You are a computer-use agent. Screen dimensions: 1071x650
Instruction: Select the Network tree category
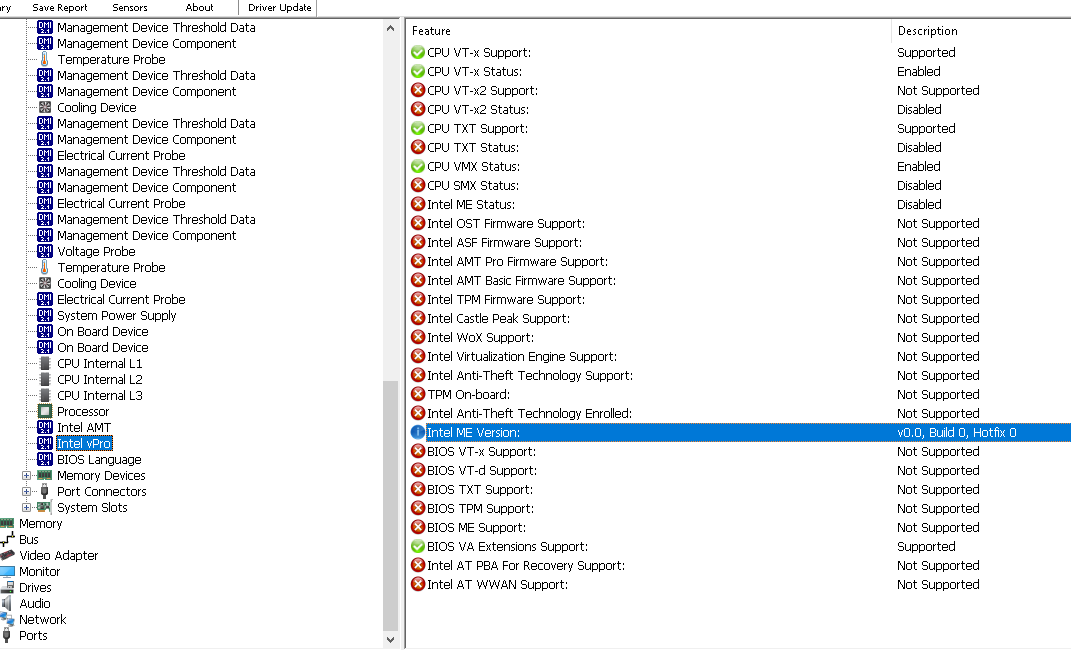[42, 619]
